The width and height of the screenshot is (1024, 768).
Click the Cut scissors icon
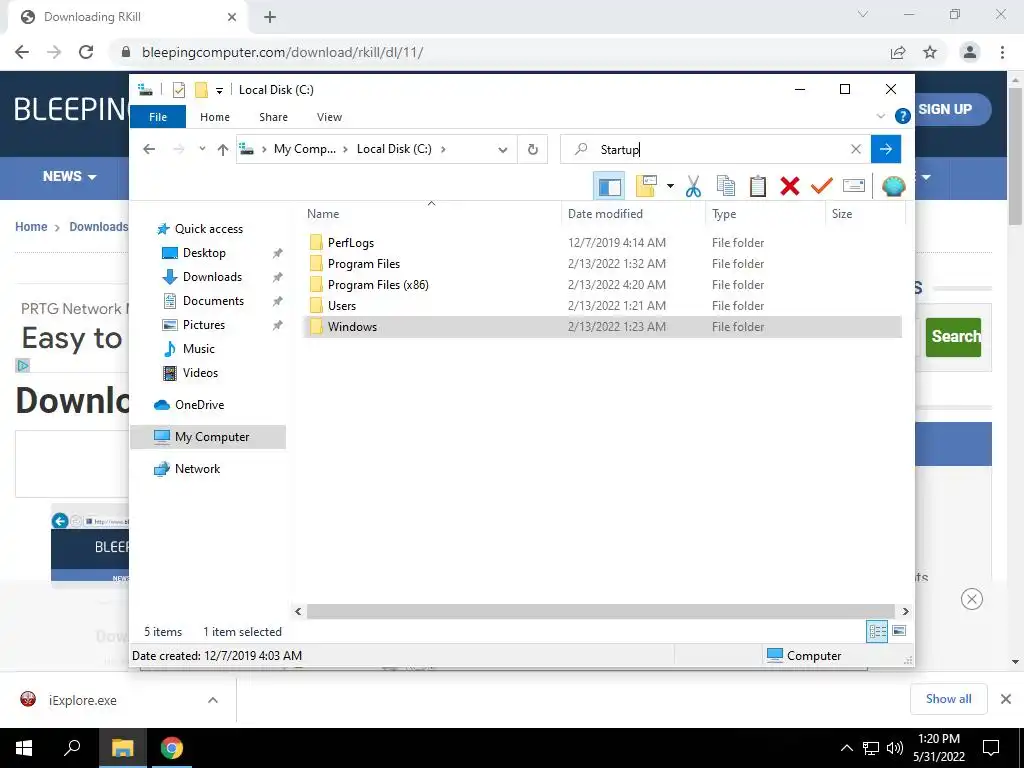click(693, 186)
